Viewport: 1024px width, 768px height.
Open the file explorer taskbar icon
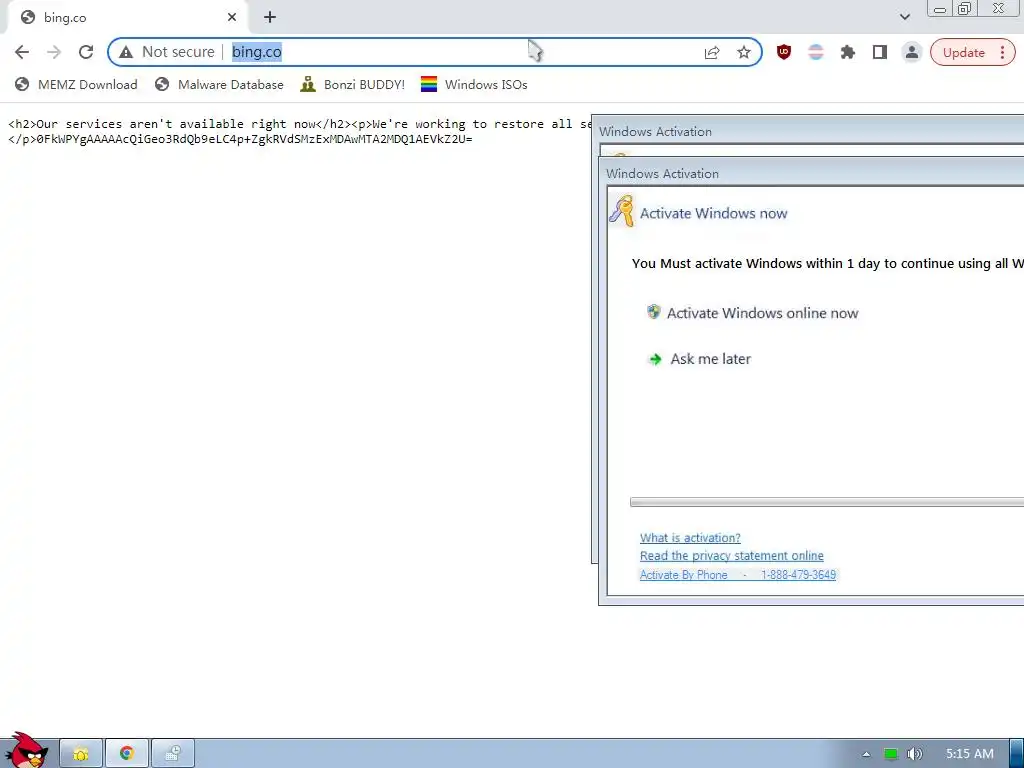[81, 754]
